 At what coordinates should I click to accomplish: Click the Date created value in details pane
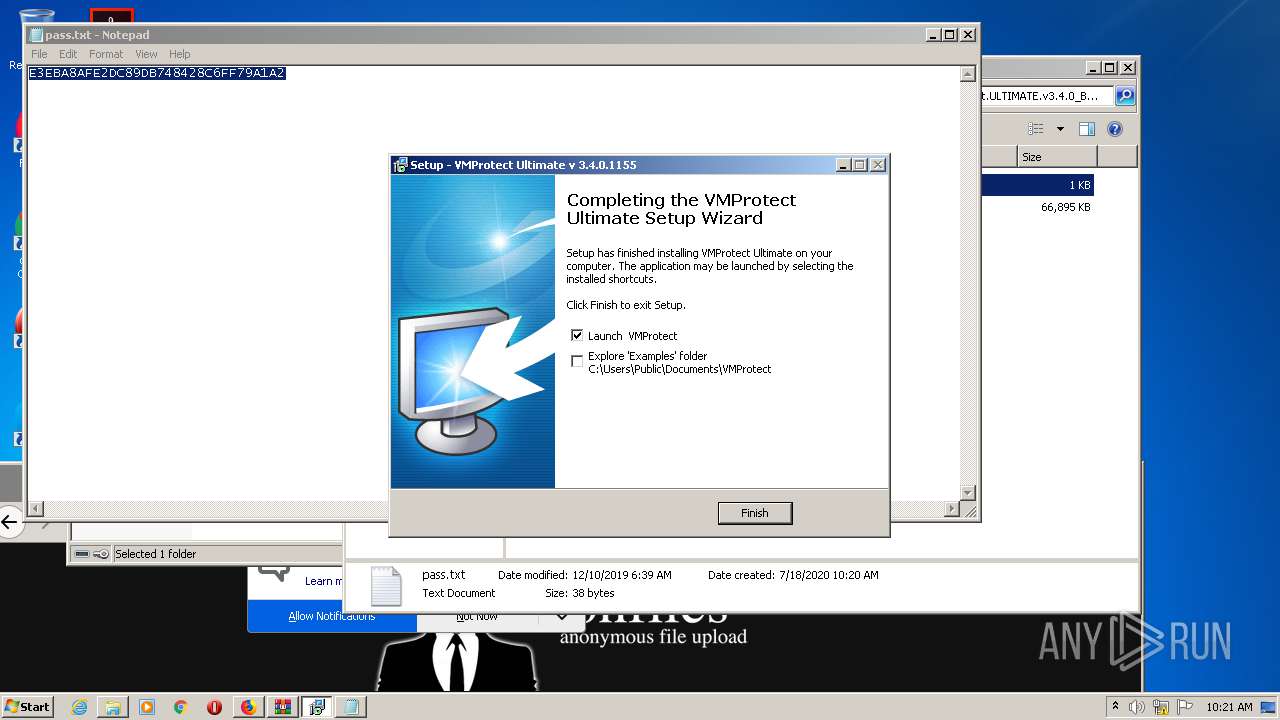coord(829,575)
